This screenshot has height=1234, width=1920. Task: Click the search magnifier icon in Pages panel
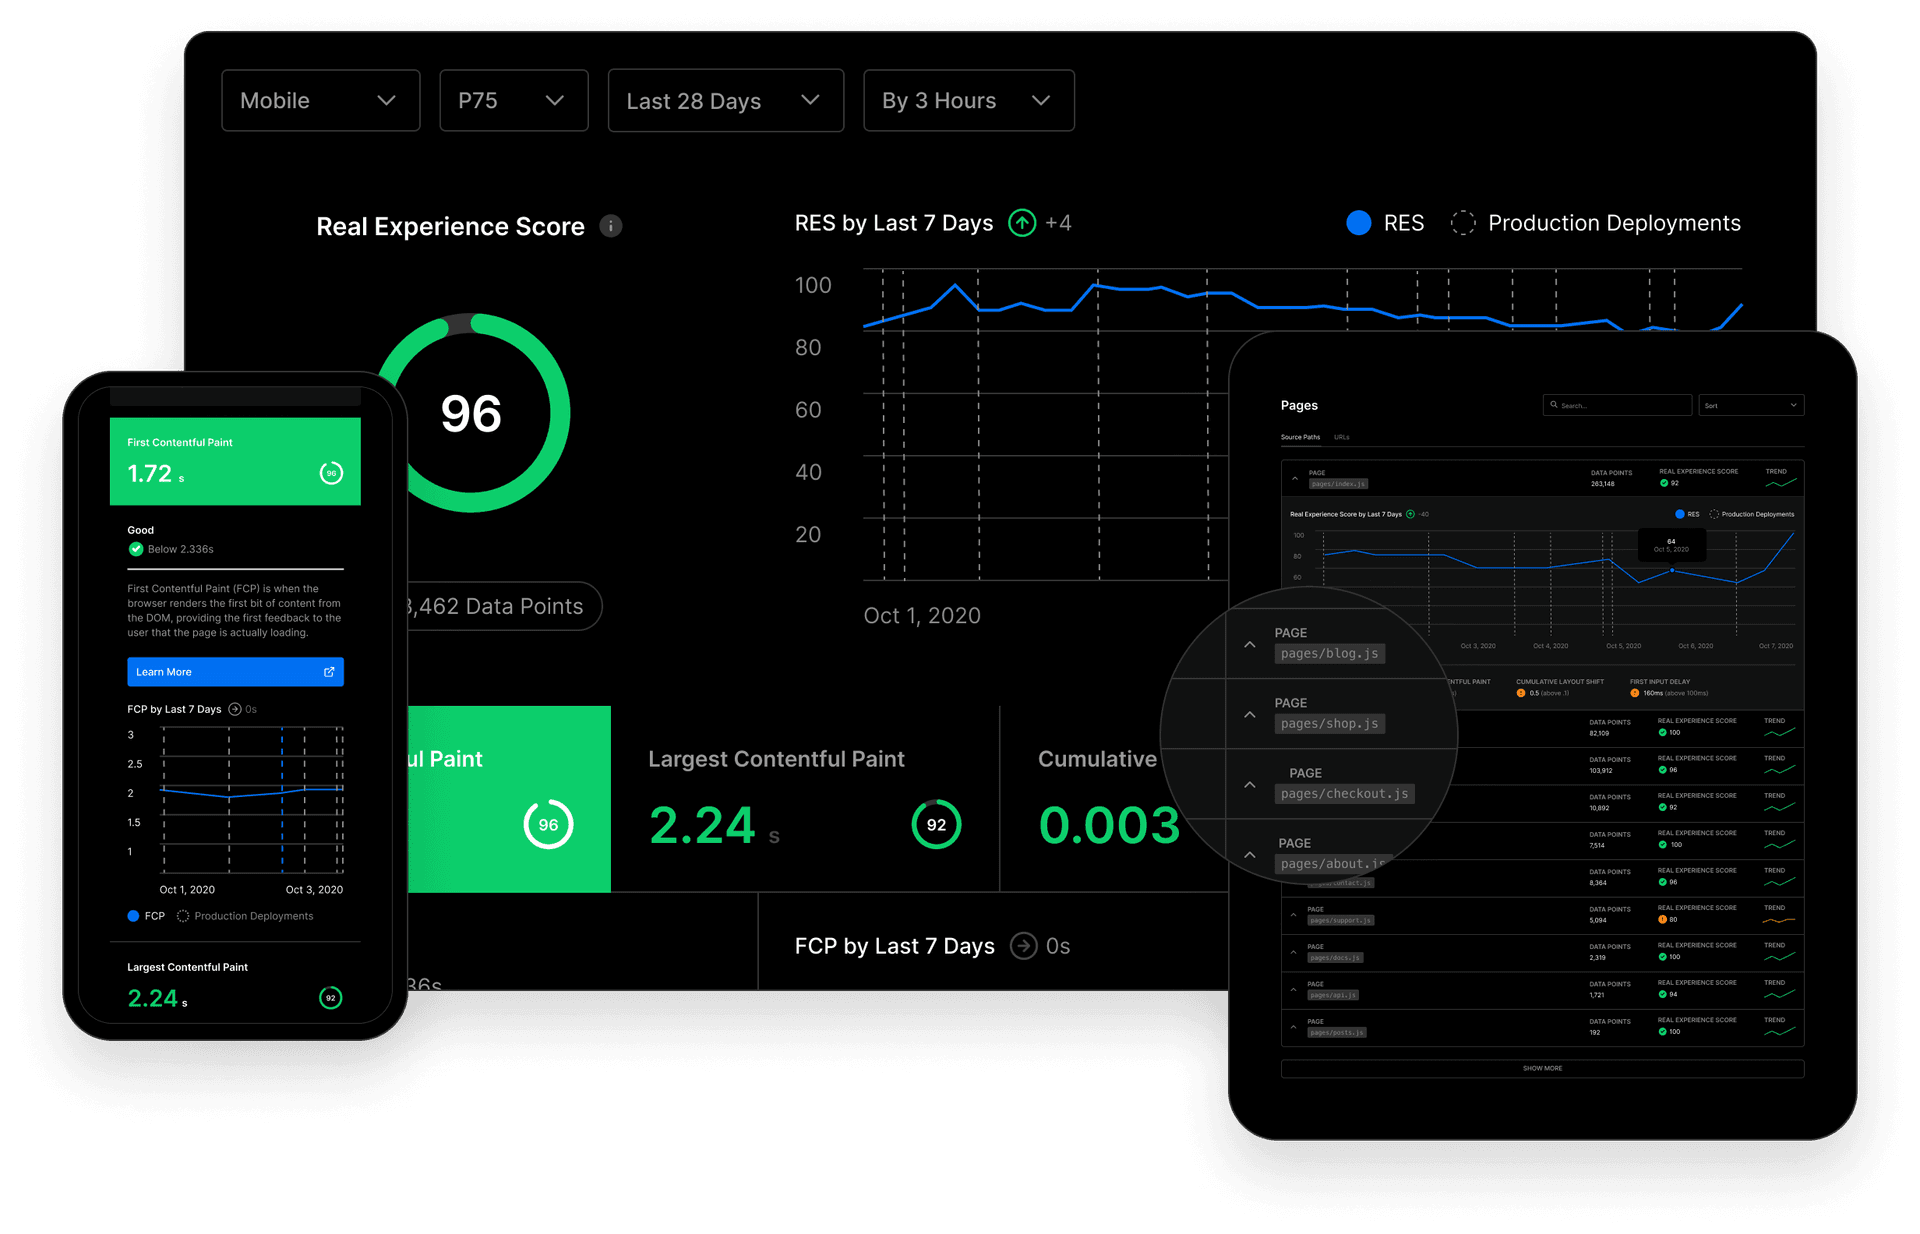[x=1554, y=405]
